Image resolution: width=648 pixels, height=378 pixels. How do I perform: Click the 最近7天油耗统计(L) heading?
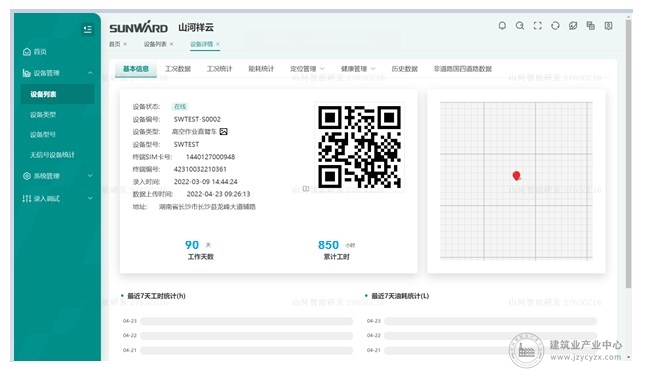pyautogui.click(x=400, y=296)
